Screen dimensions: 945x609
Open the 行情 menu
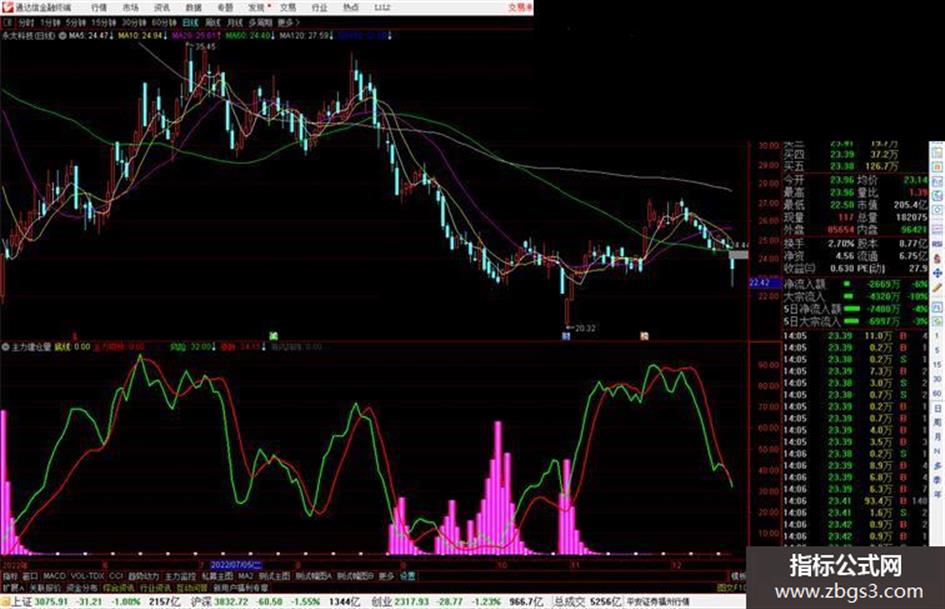pos(99,8)
